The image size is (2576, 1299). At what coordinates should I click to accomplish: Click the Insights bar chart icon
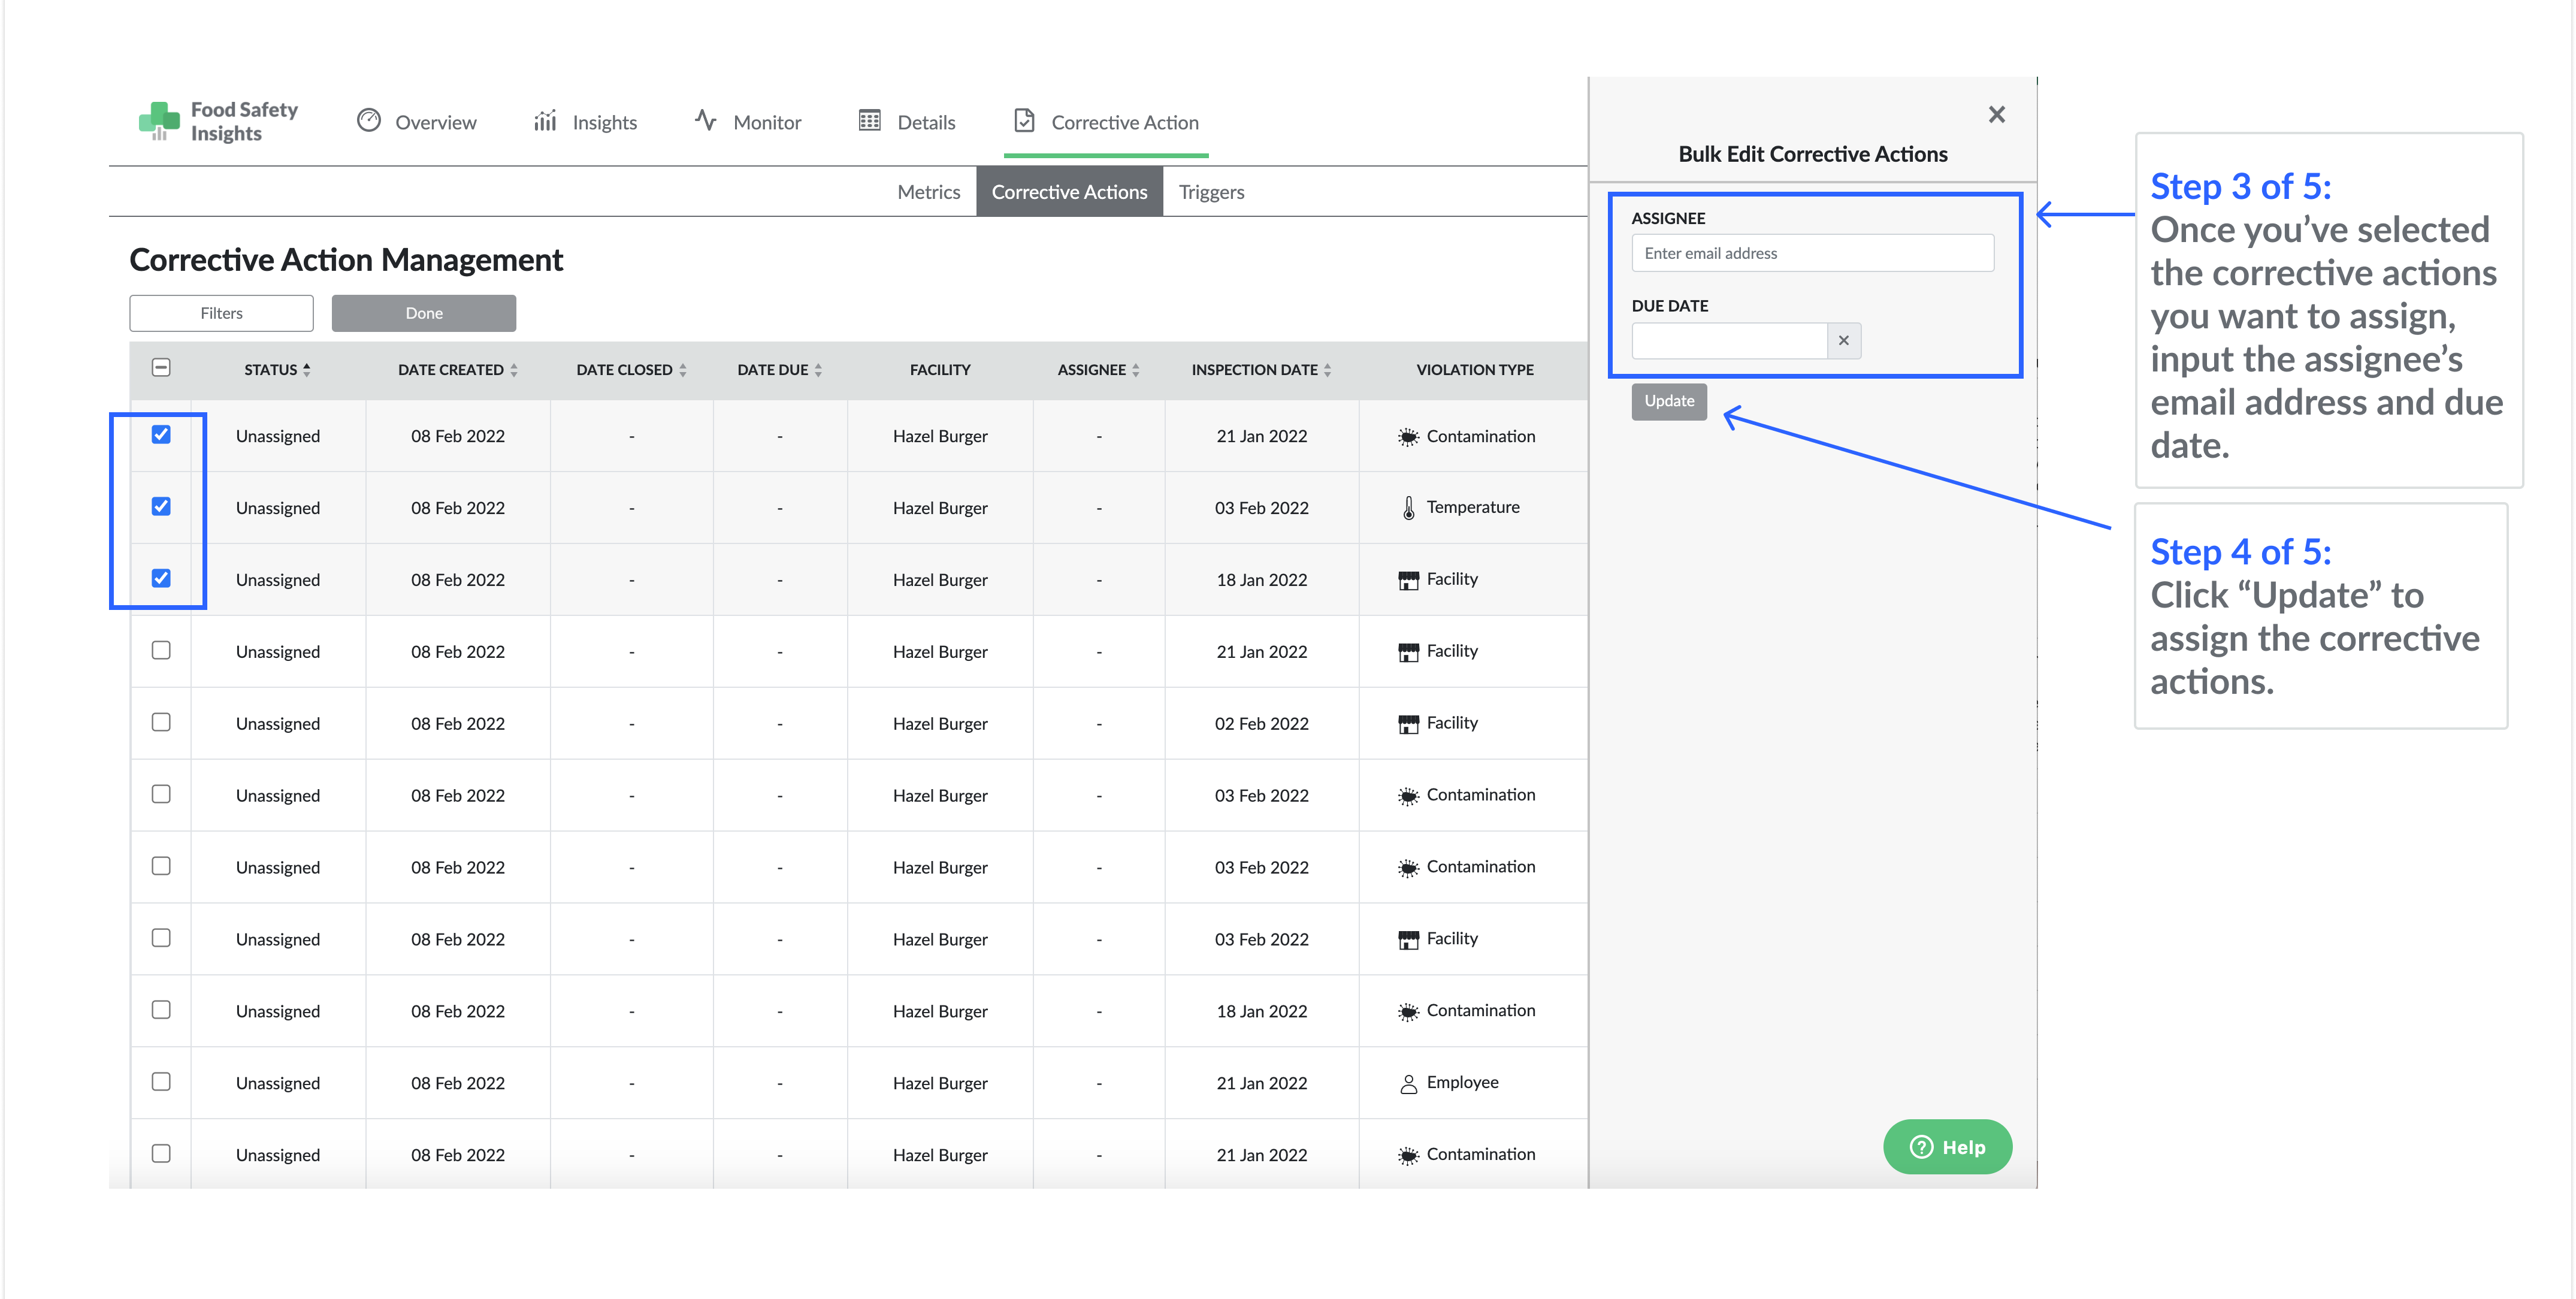545,121
